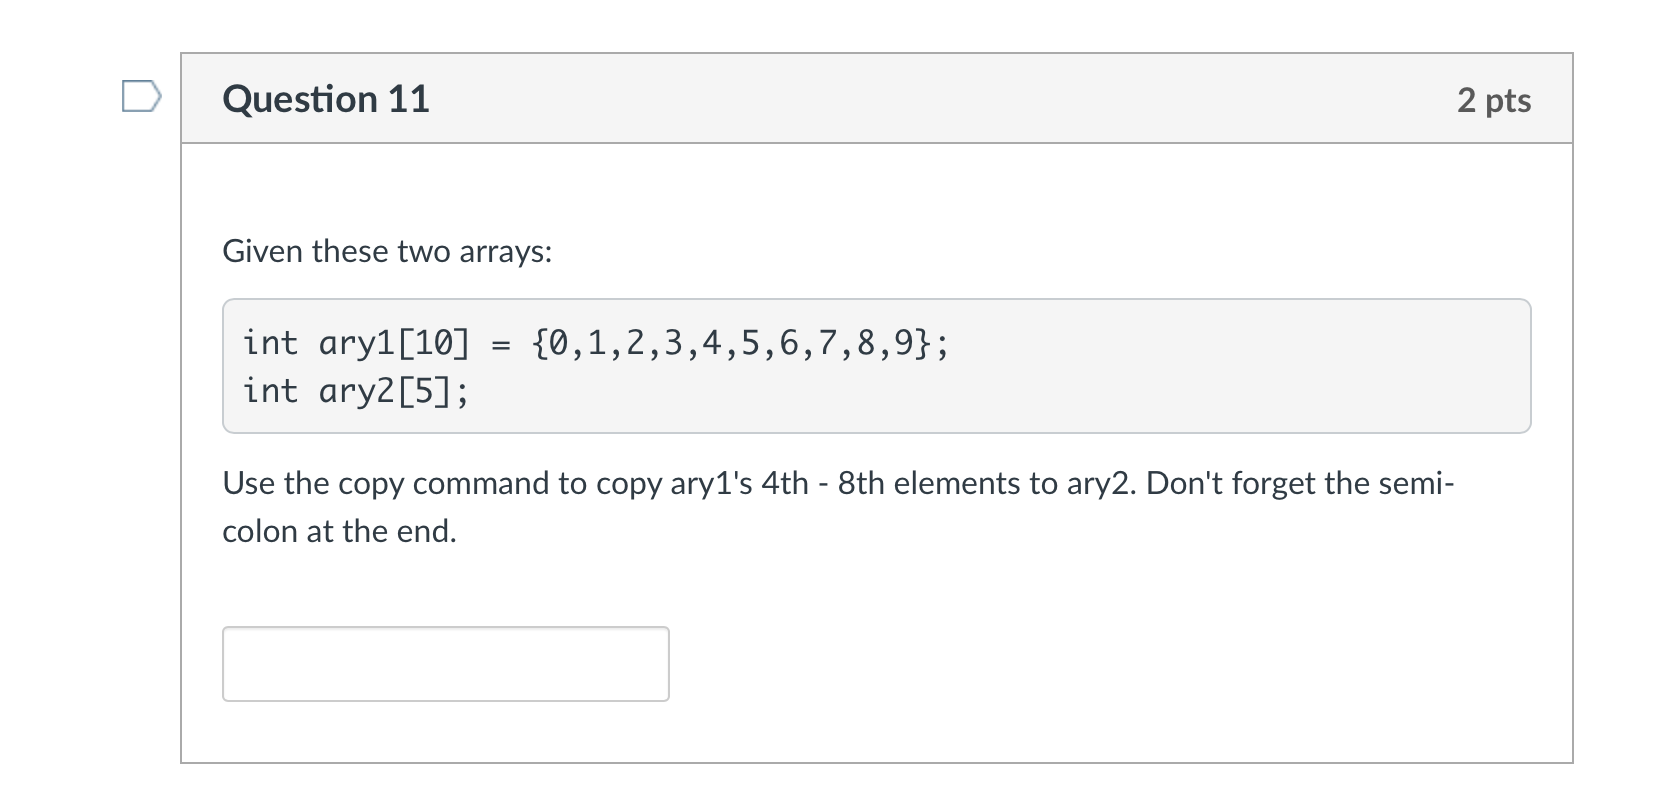The height and width of the screenshot is (788, 1674).
Task: Click the equals sign in the code
Action: (x=501, y=345)
